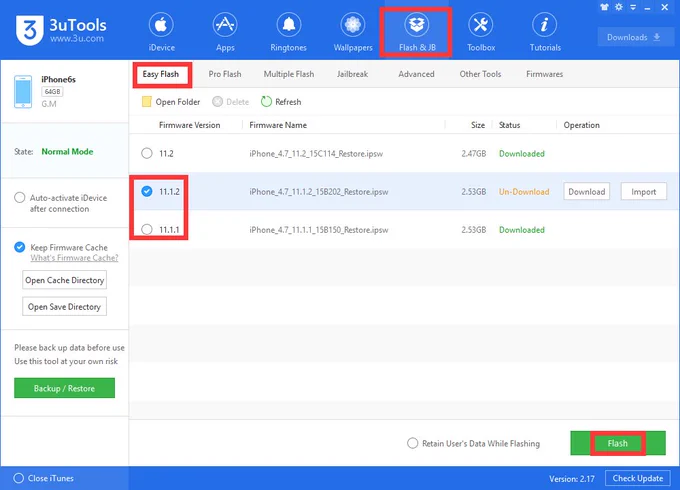Click the Size column header
680x490 pixels.
click(478, 125)
